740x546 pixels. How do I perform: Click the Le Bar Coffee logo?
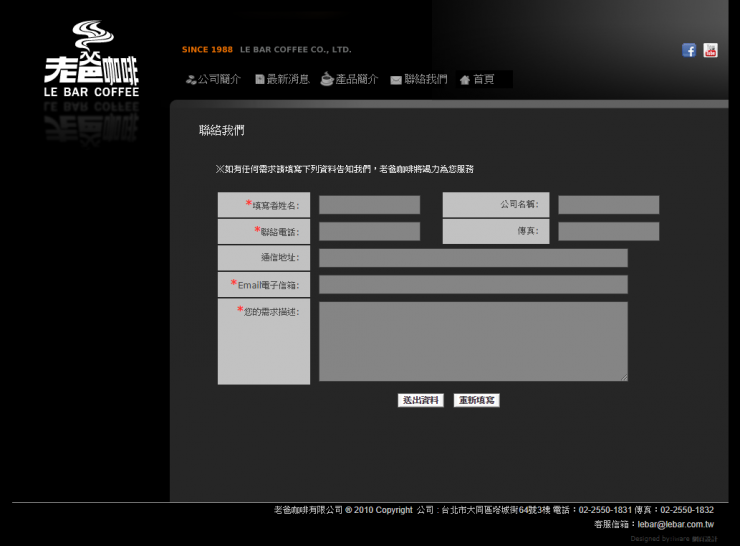coord(91,62)
